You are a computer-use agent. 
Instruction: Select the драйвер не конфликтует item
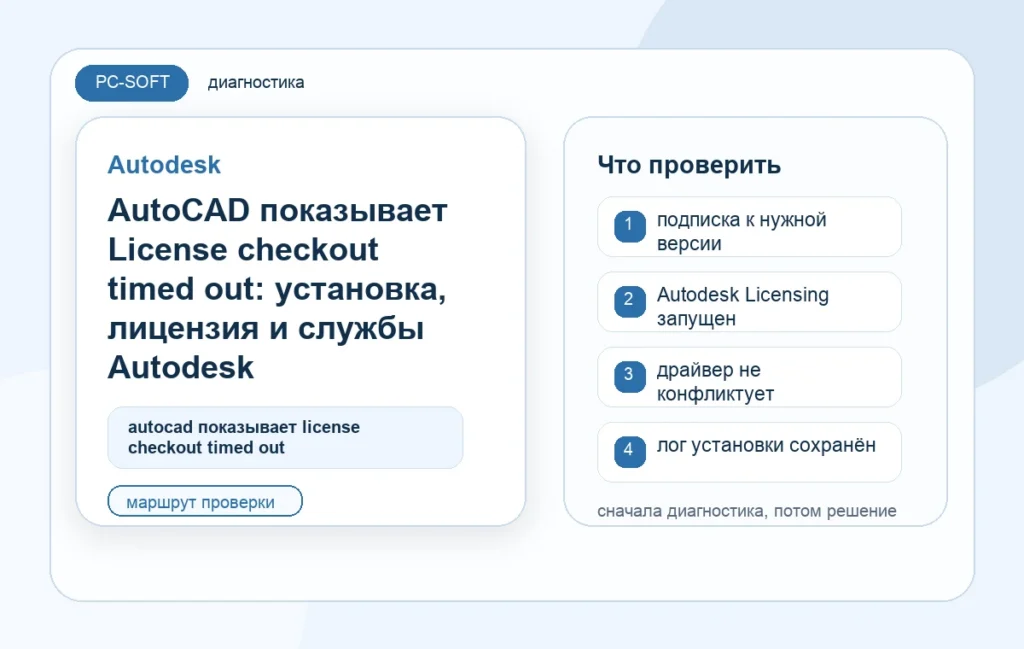tap(749, 377)
